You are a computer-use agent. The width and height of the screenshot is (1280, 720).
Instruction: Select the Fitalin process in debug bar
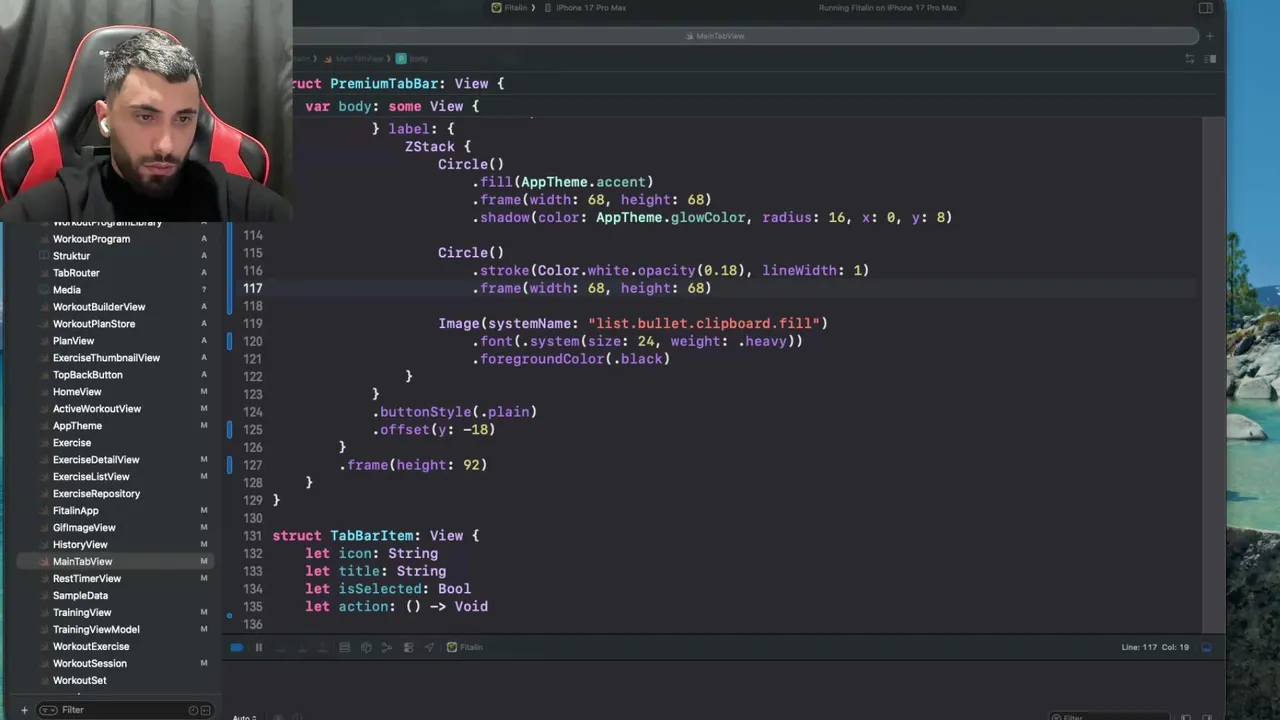point(465,648)
